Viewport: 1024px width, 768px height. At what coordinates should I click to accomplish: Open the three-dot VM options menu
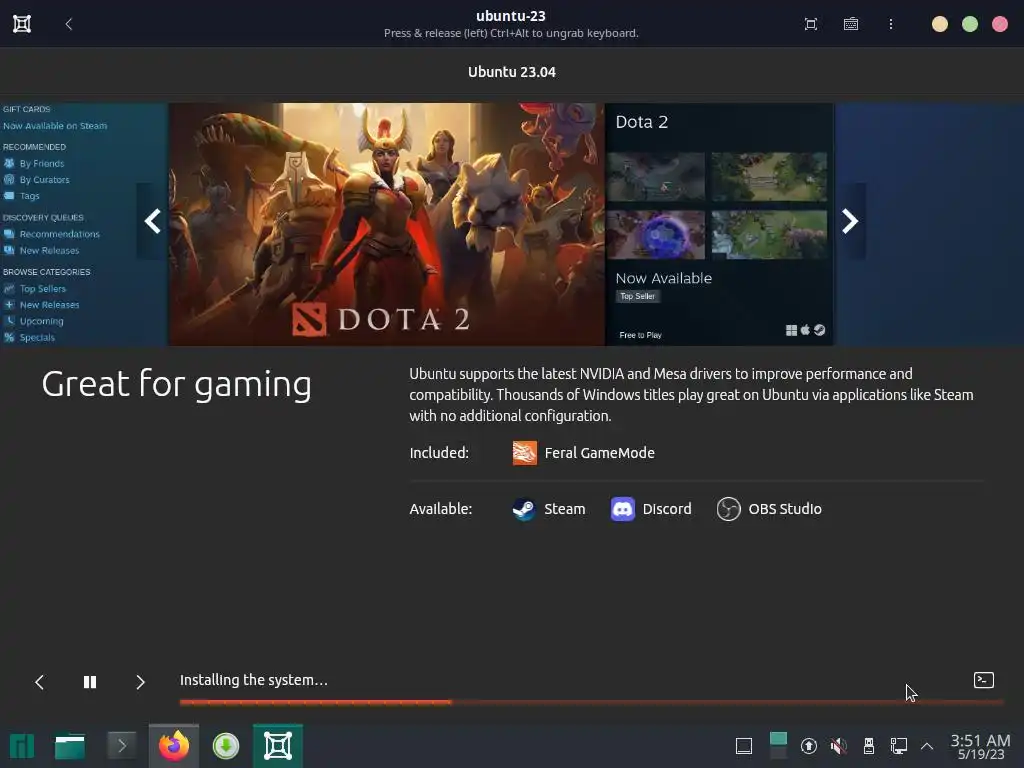coord(891,24)
